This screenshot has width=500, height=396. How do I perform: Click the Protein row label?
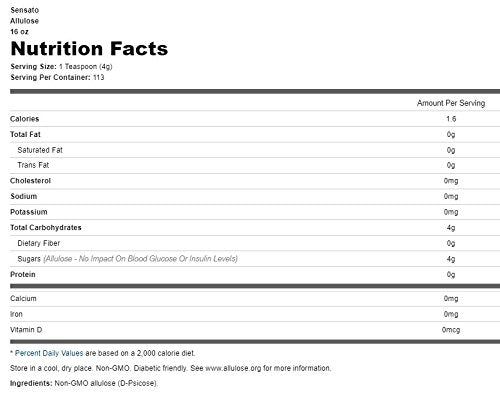point(23,274)
